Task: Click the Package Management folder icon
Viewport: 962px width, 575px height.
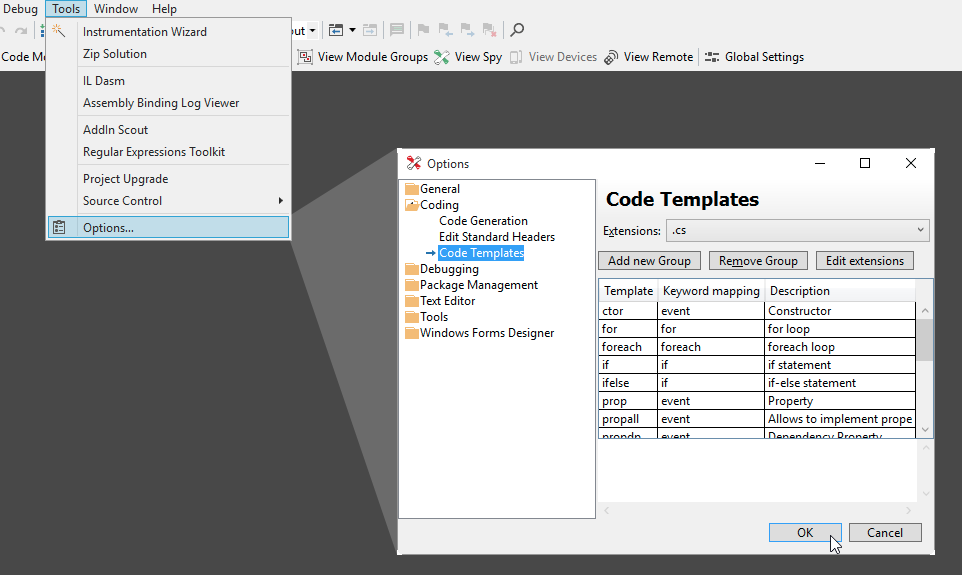Action: point(412,284)
